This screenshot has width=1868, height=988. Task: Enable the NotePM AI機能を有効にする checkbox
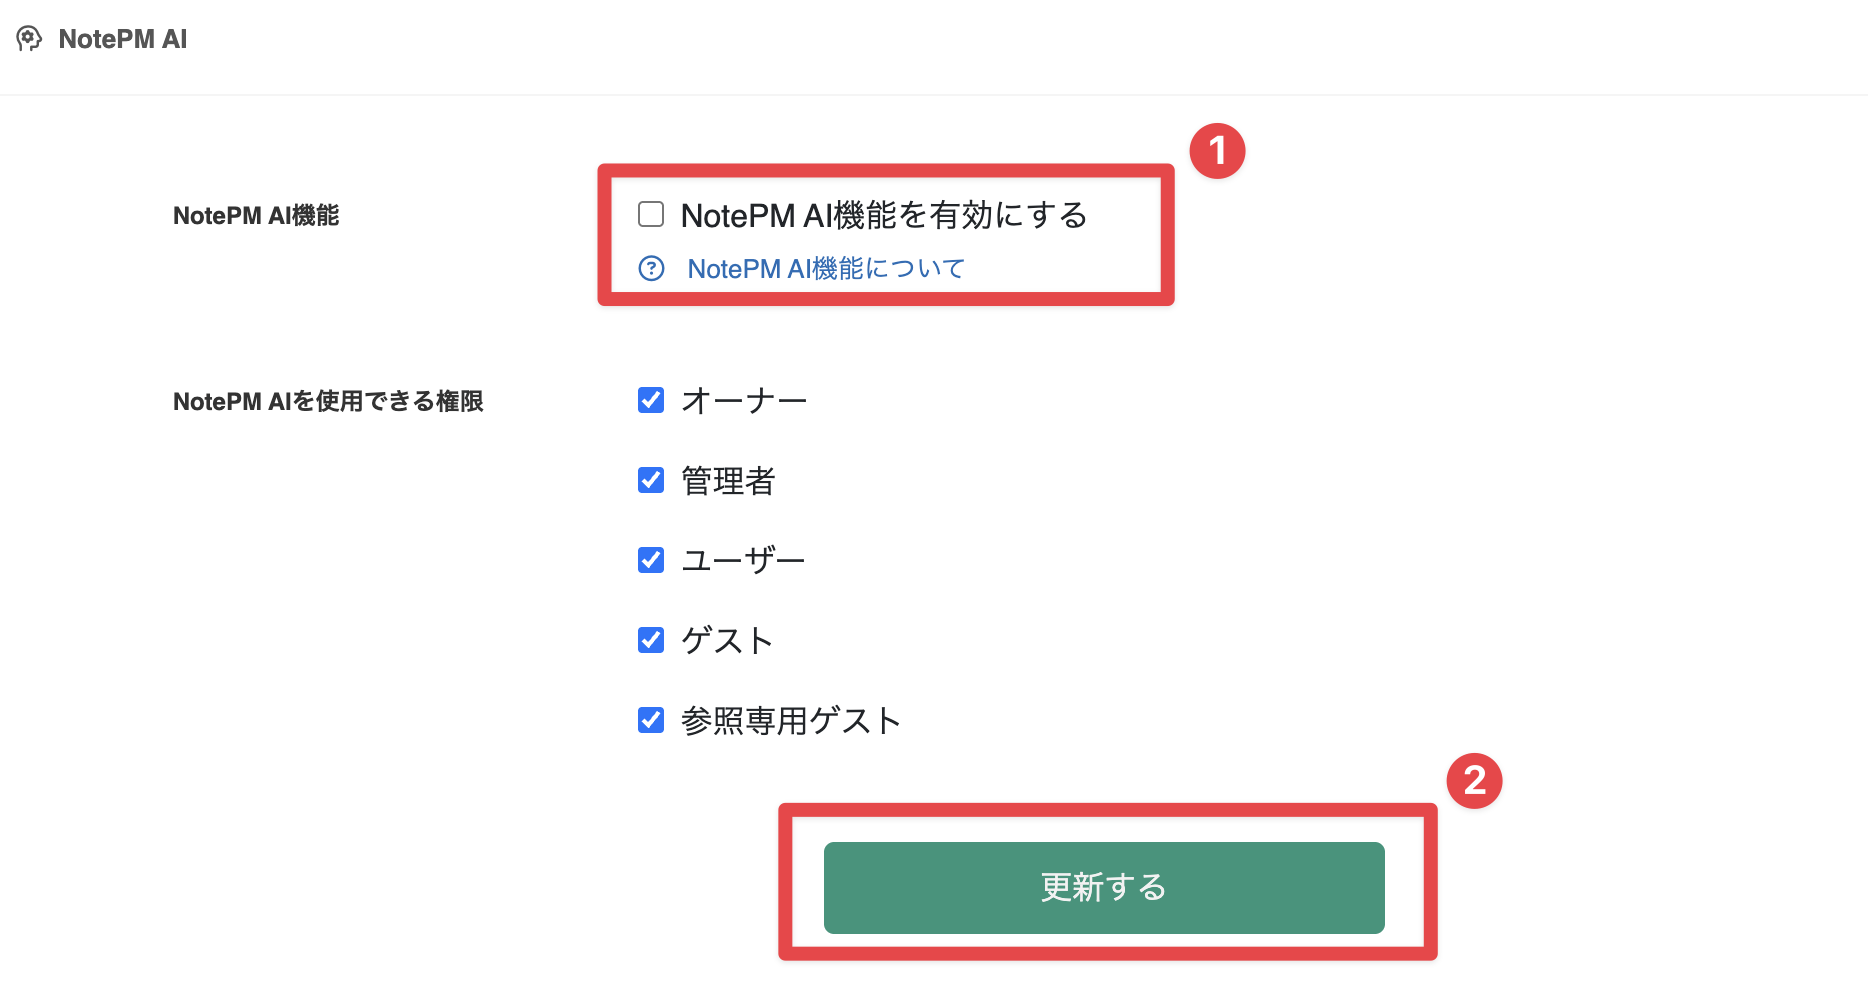[651, 214]
